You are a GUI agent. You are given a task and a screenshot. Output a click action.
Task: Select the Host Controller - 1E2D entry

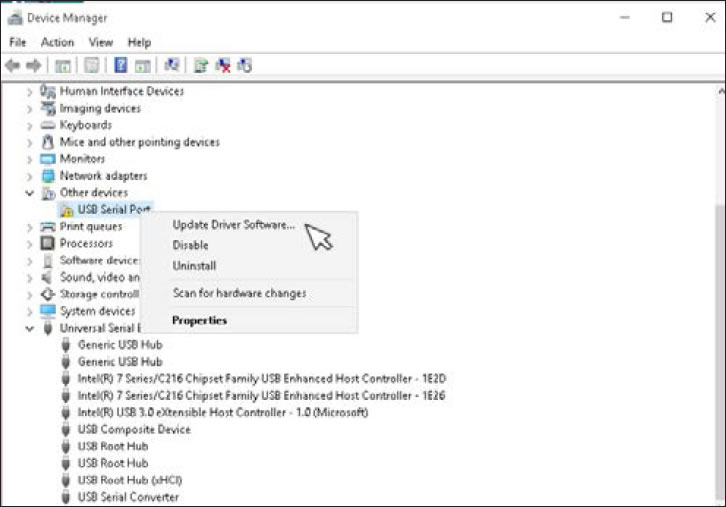coord(262,378)
